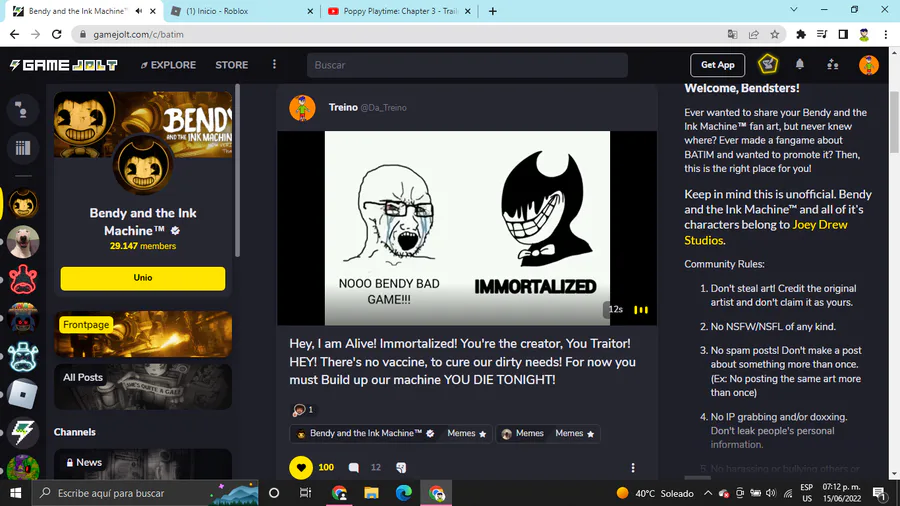900x506 pixels.
Task: Pause the meme video playback
Action: pos(641,310)
